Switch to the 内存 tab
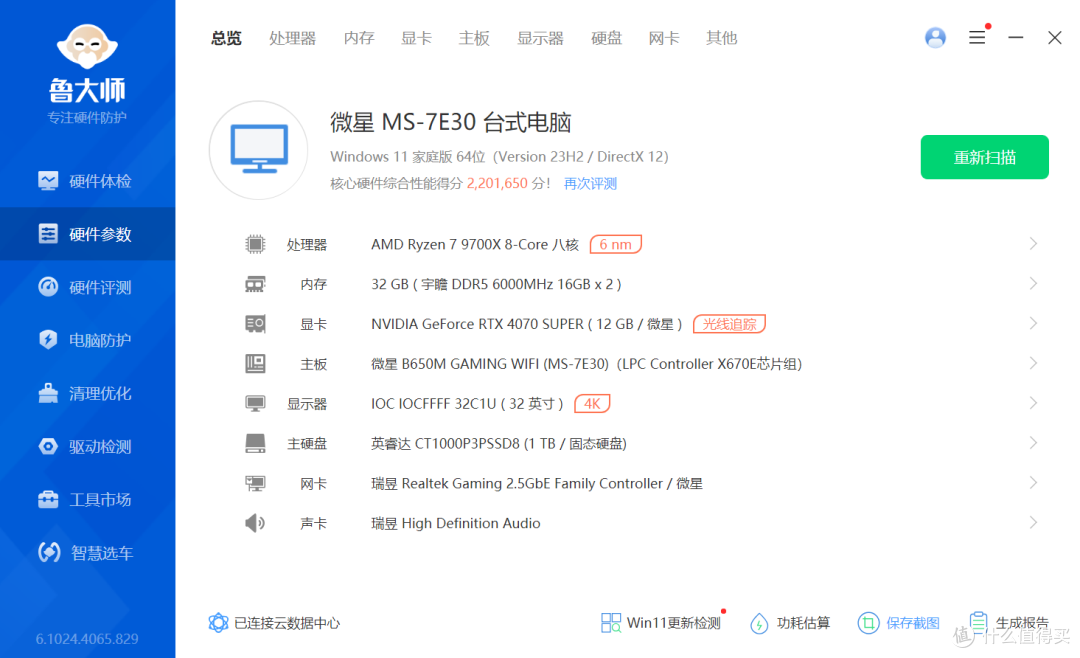Image resolution: width=1080 pixels, height=658 pixels. pos(359,38)
